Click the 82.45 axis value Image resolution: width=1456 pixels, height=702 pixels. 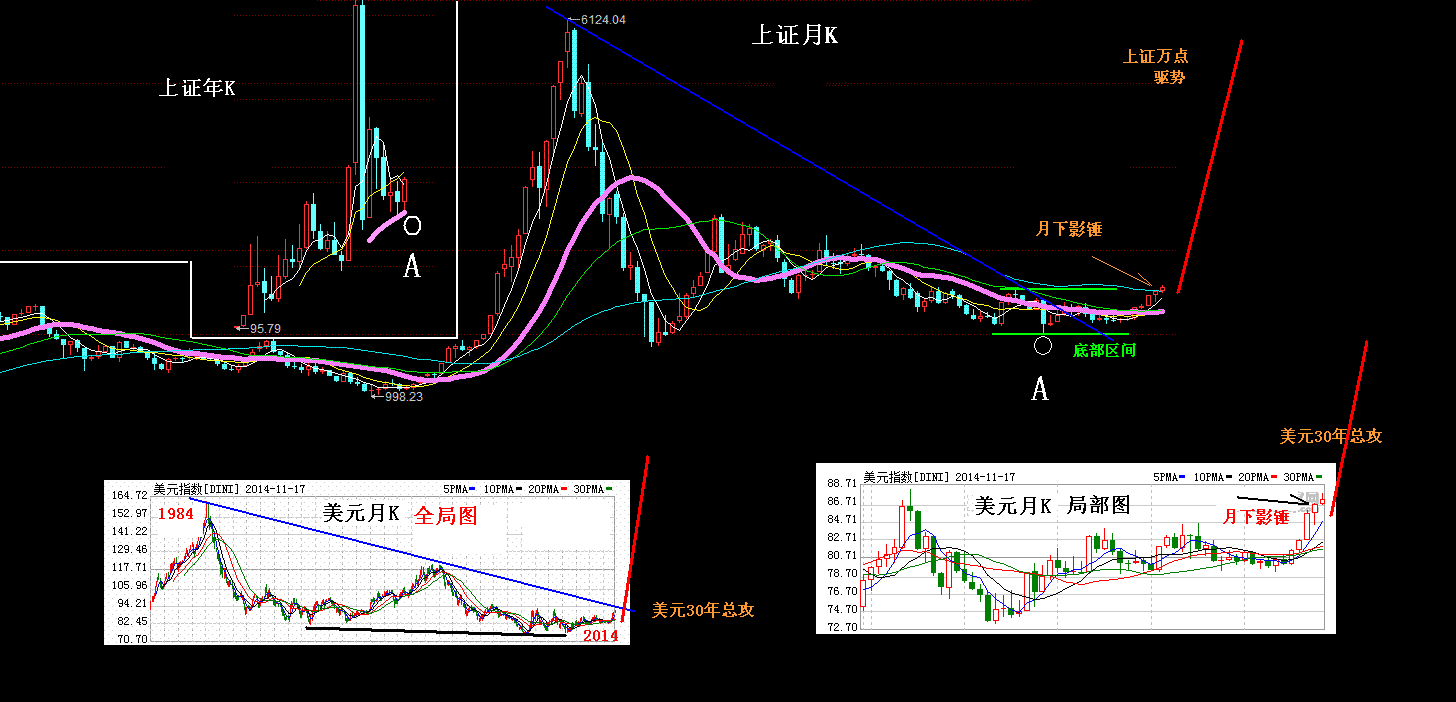pos(131,622)
